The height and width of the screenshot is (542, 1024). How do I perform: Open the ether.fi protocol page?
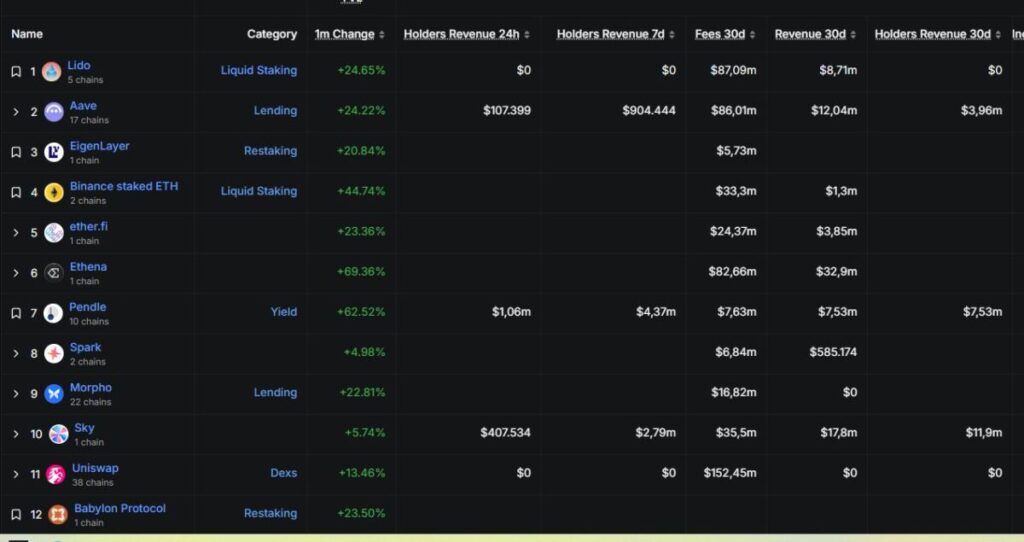click(x=88, y=227)
